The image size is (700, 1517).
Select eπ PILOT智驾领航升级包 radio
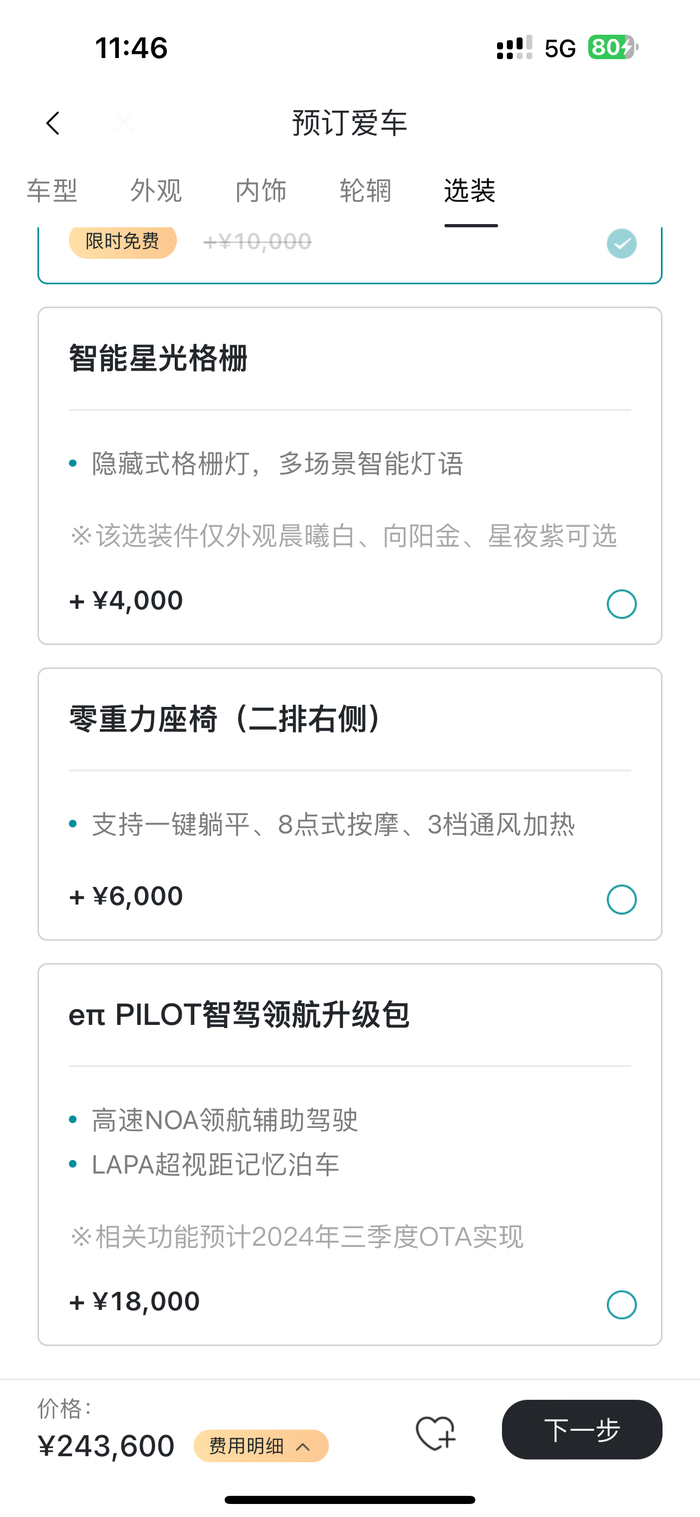(621, 1304)
